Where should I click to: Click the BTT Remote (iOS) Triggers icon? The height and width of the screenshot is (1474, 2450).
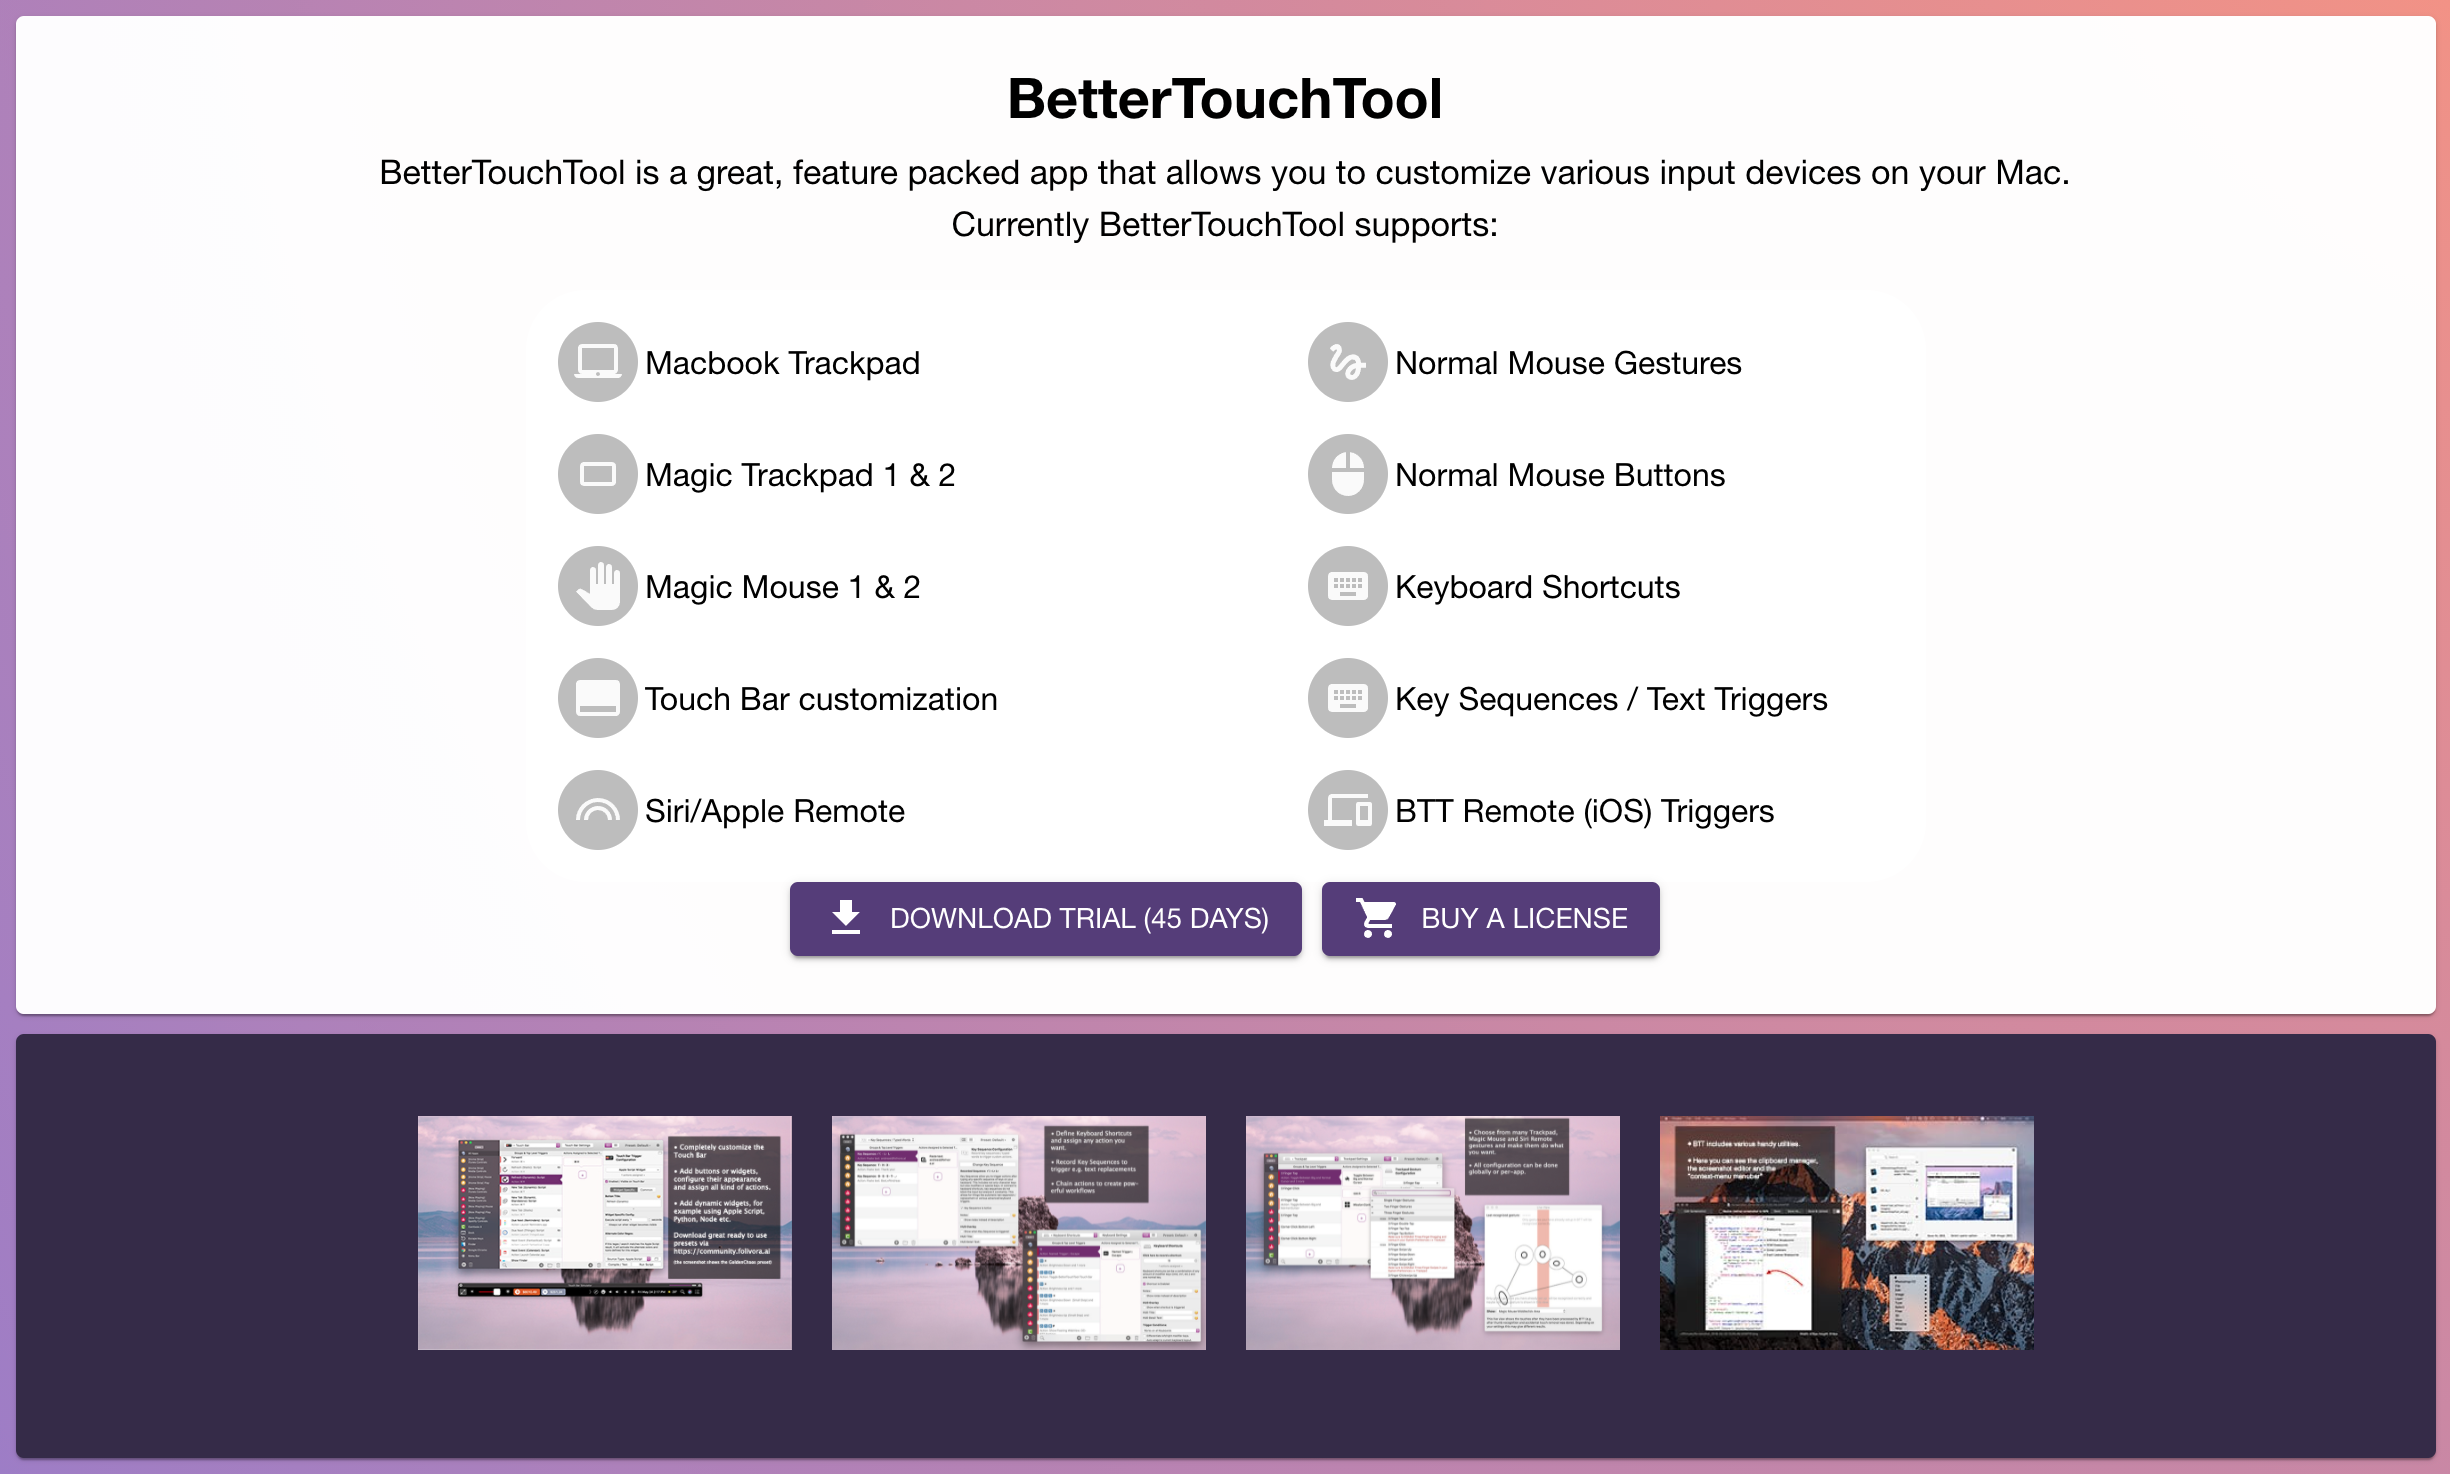[1346, 810]
